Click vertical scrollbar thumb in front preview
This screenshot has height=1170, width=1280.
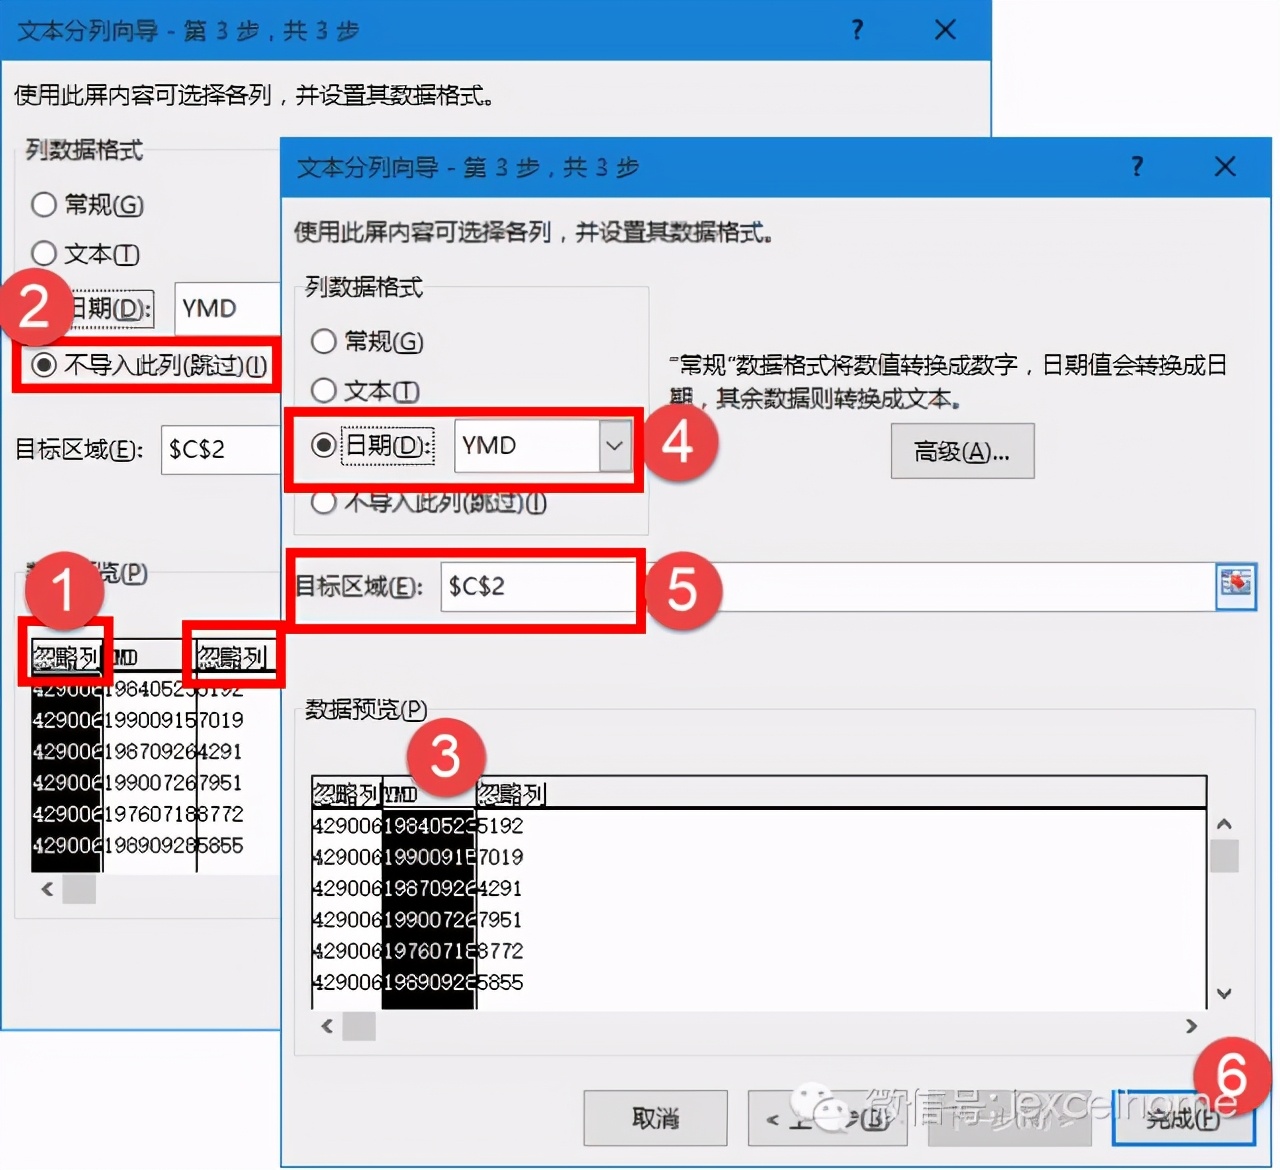point(1224,857)
